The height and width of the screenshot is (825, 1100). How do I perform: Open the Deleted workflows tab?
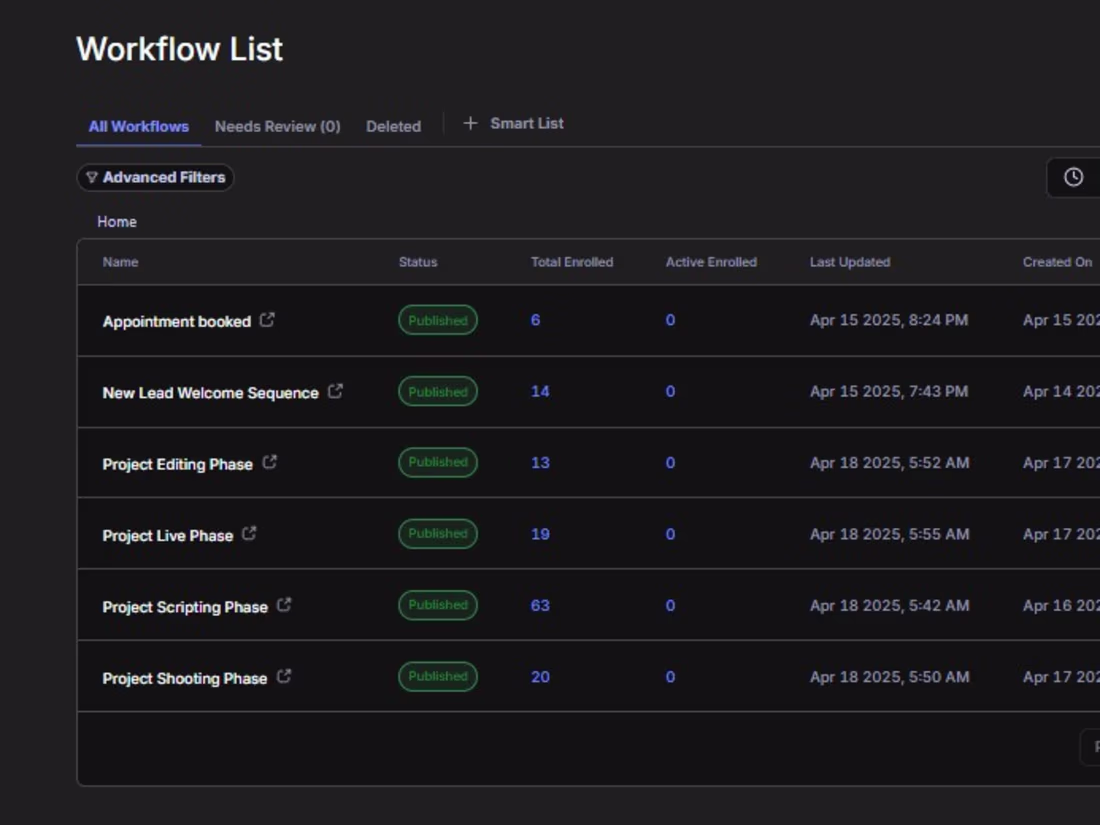pyautogui.click(x=393, y=127)
